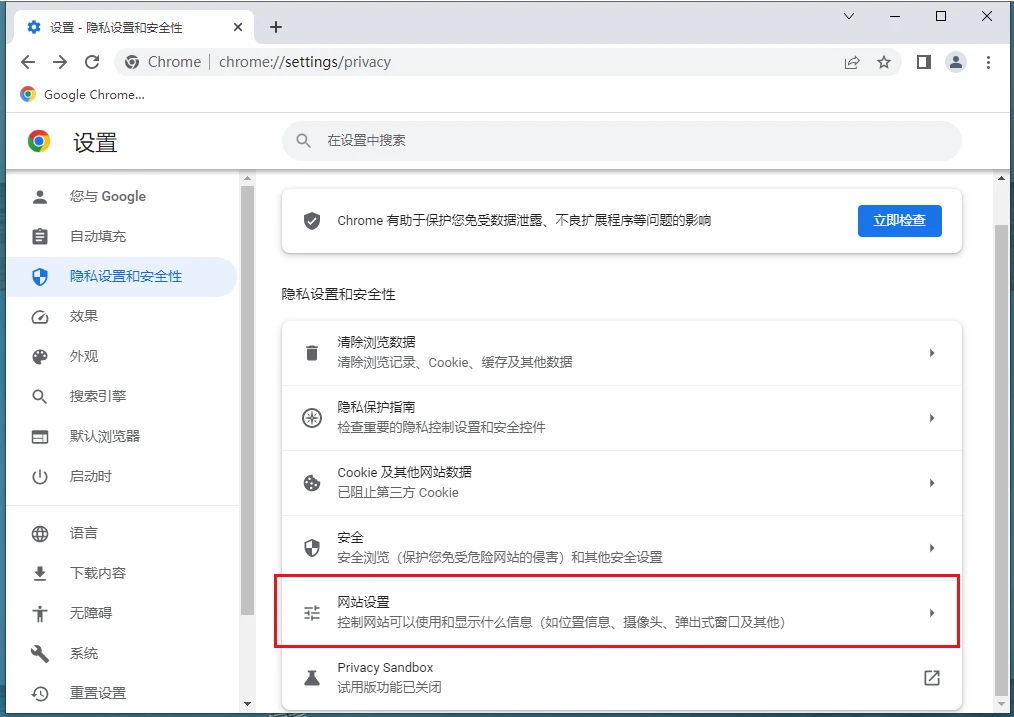Click the sidebar scroll down arrow
Viewport: 1014px width, 717px height.
click(x=247, y=703)
